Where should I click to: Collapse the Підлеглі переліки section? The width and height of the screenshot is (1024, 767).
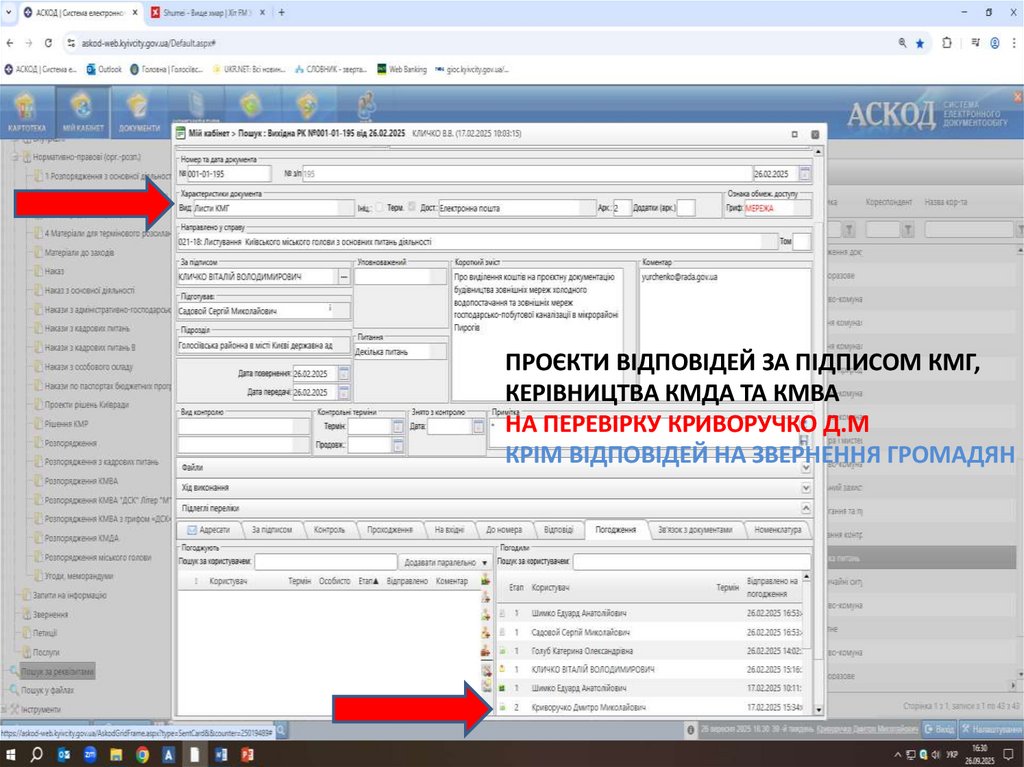pos(806,508)
